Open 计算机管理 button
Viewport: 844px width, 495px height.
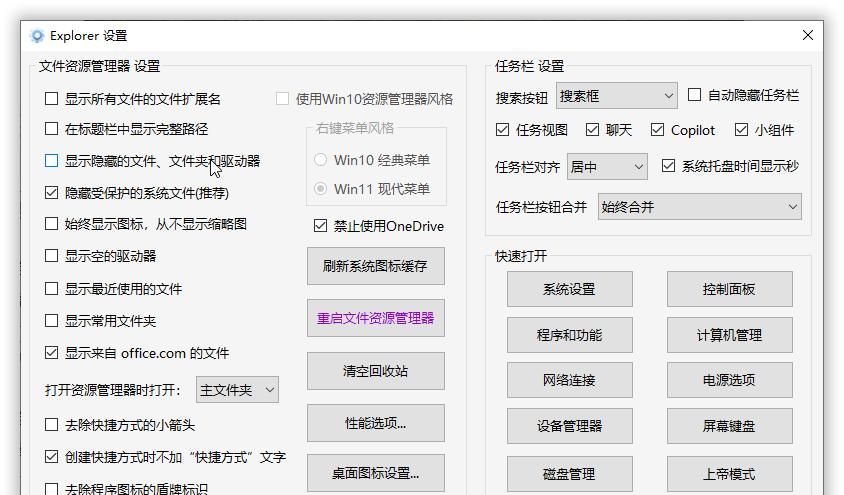click(x=729, y=335)
